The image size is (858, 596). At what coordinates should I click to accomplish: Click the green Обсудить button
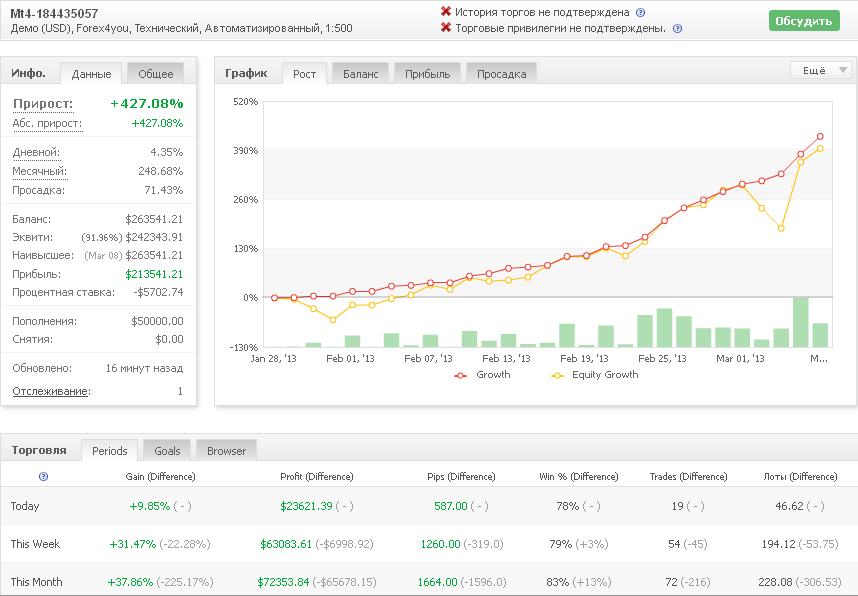click(x=804, y=21)
